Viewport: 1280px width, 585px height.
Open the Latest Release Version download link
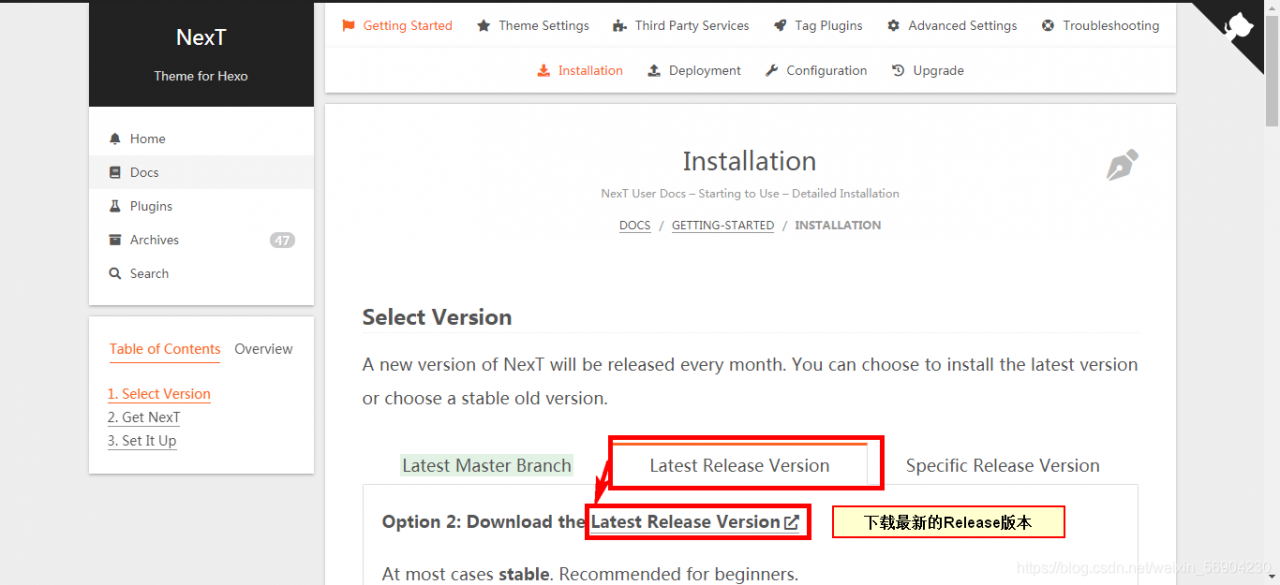pyautogui.click(x=695, y=522)
